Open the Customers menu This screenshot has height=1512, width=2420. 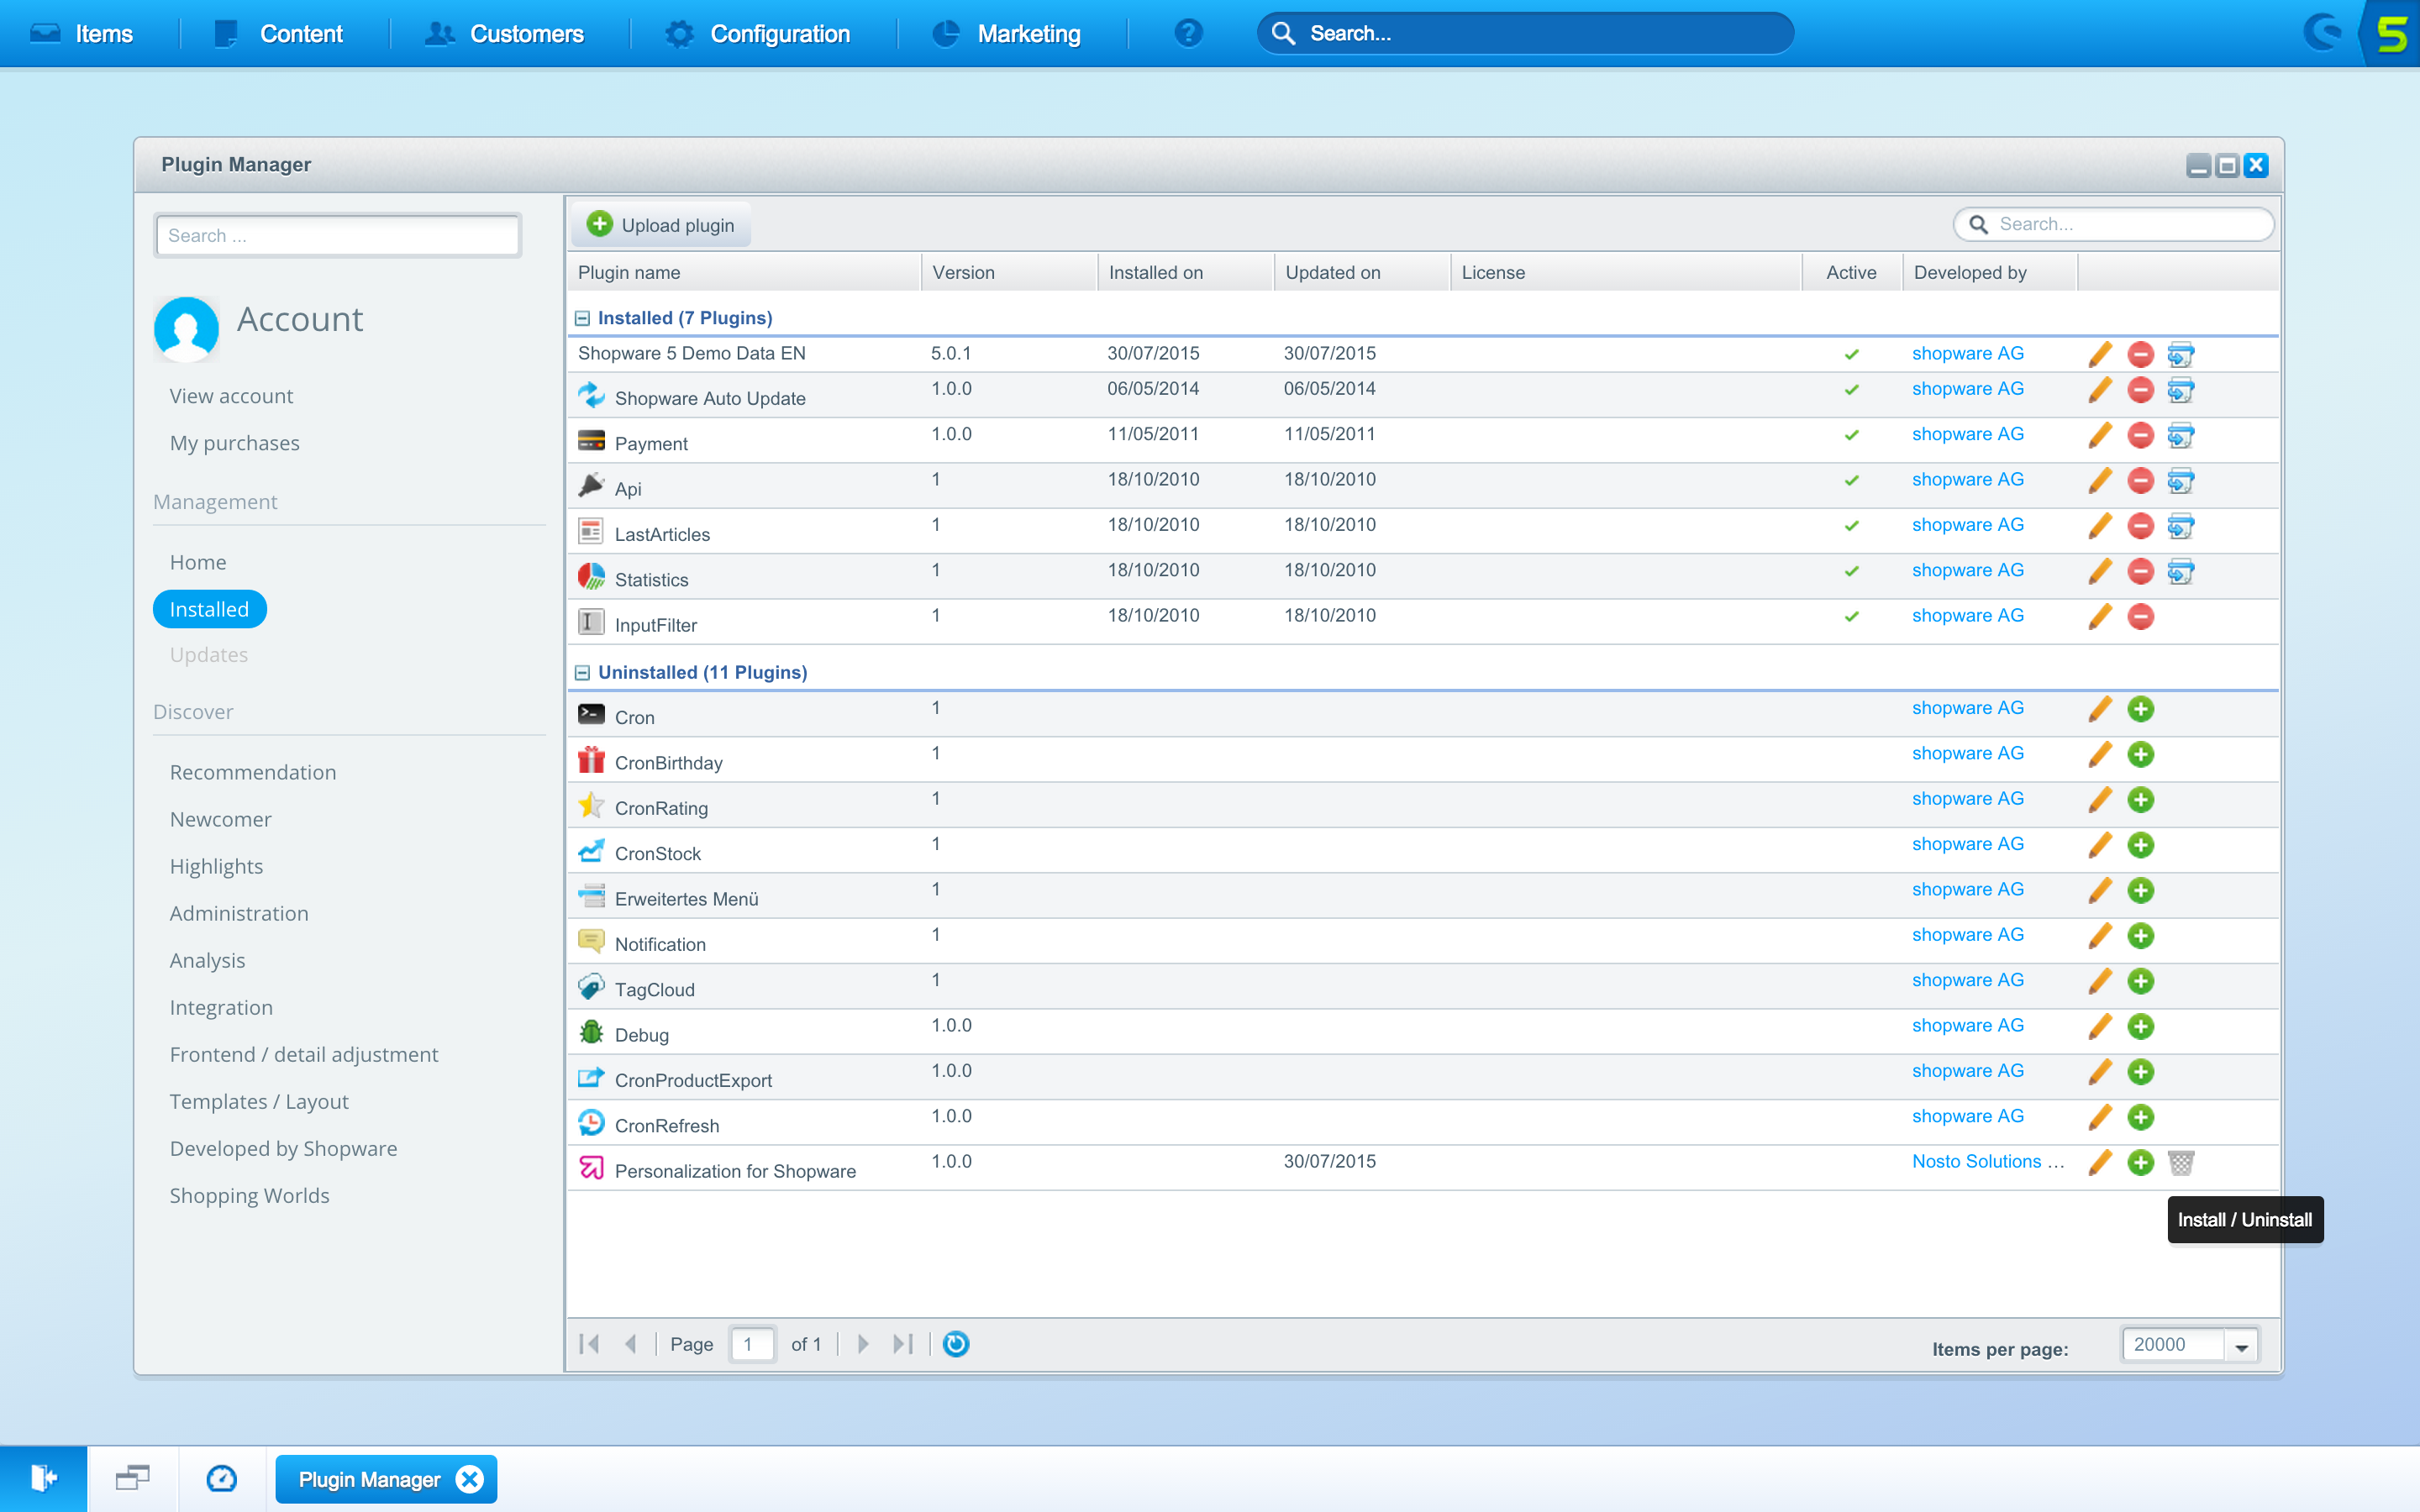[x=505, y=34]
